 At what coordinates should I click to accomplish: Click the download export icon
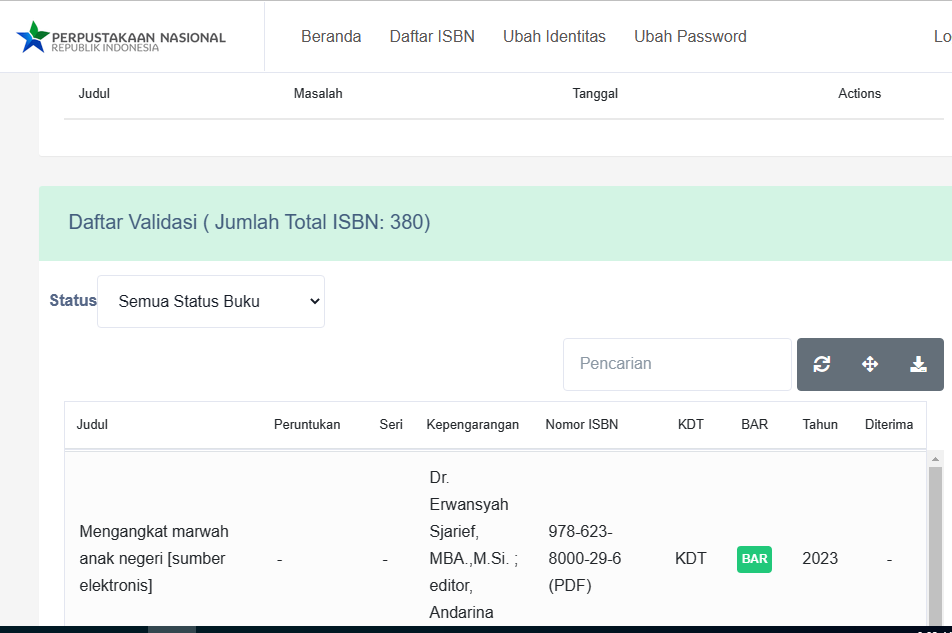(x=918, y=364)
